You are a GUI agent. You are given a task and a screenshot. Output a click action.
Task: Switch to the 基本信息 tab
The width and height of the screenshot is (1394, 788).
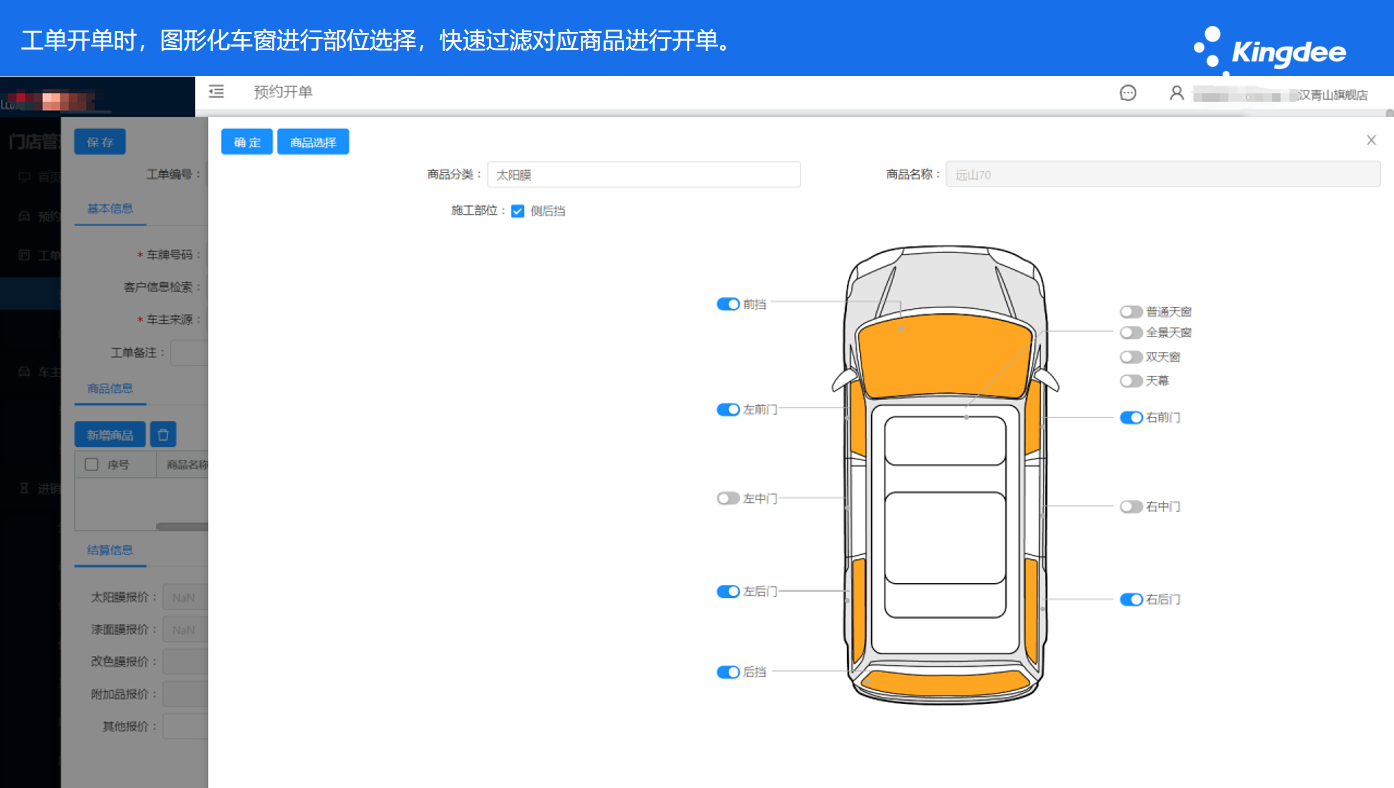click(x=110, y=209)
